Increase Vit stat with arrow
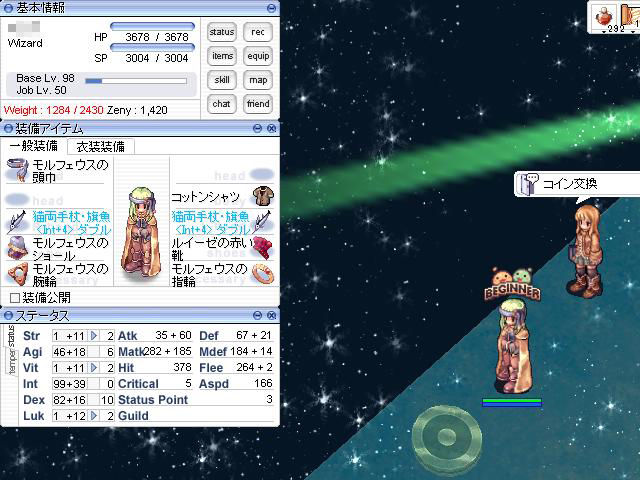The image size is (640, 480). (94, 368)
